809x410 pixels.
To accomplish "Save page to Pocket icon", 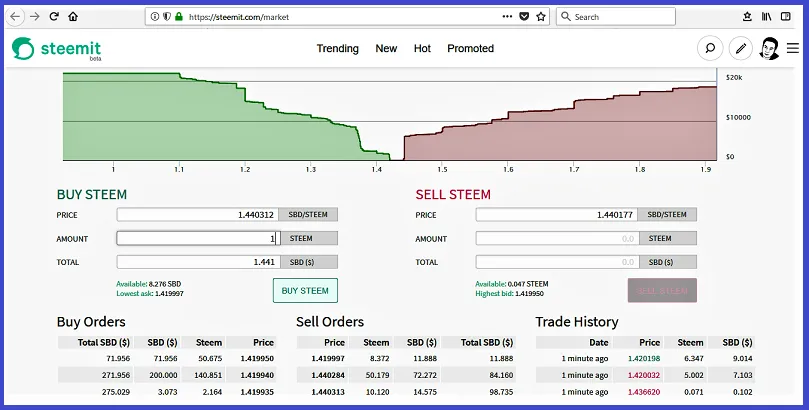I will [524, 17].
